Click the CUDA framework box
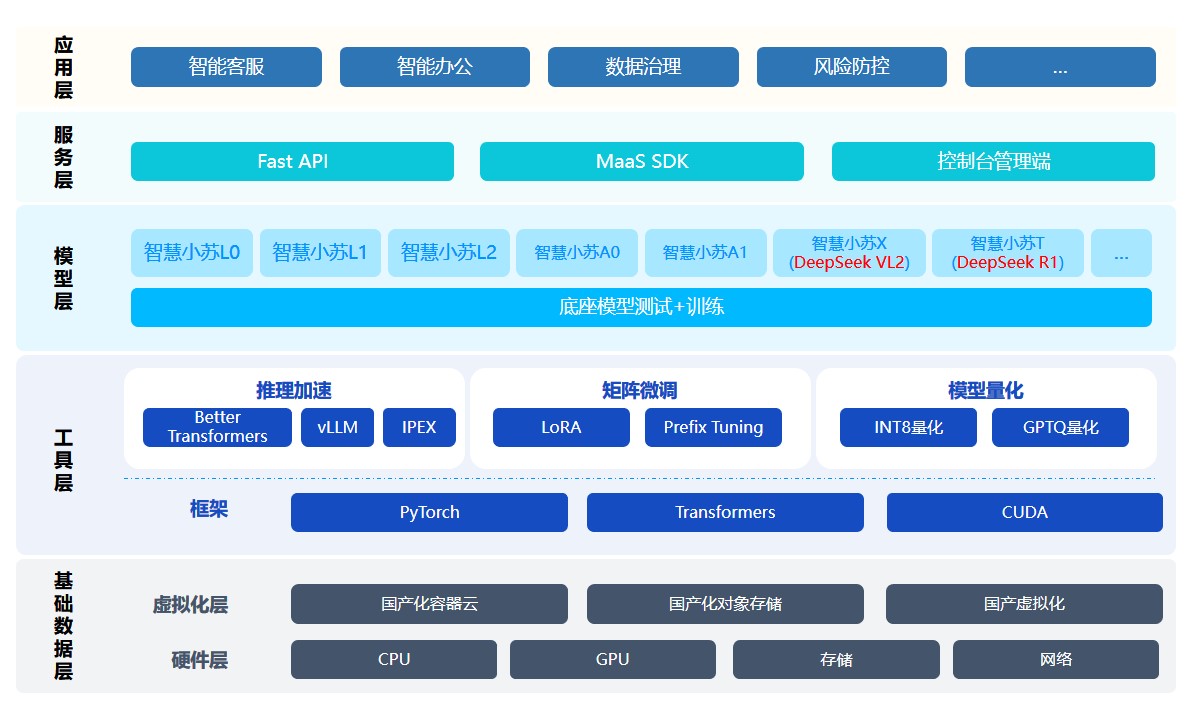 [1024, 512]
